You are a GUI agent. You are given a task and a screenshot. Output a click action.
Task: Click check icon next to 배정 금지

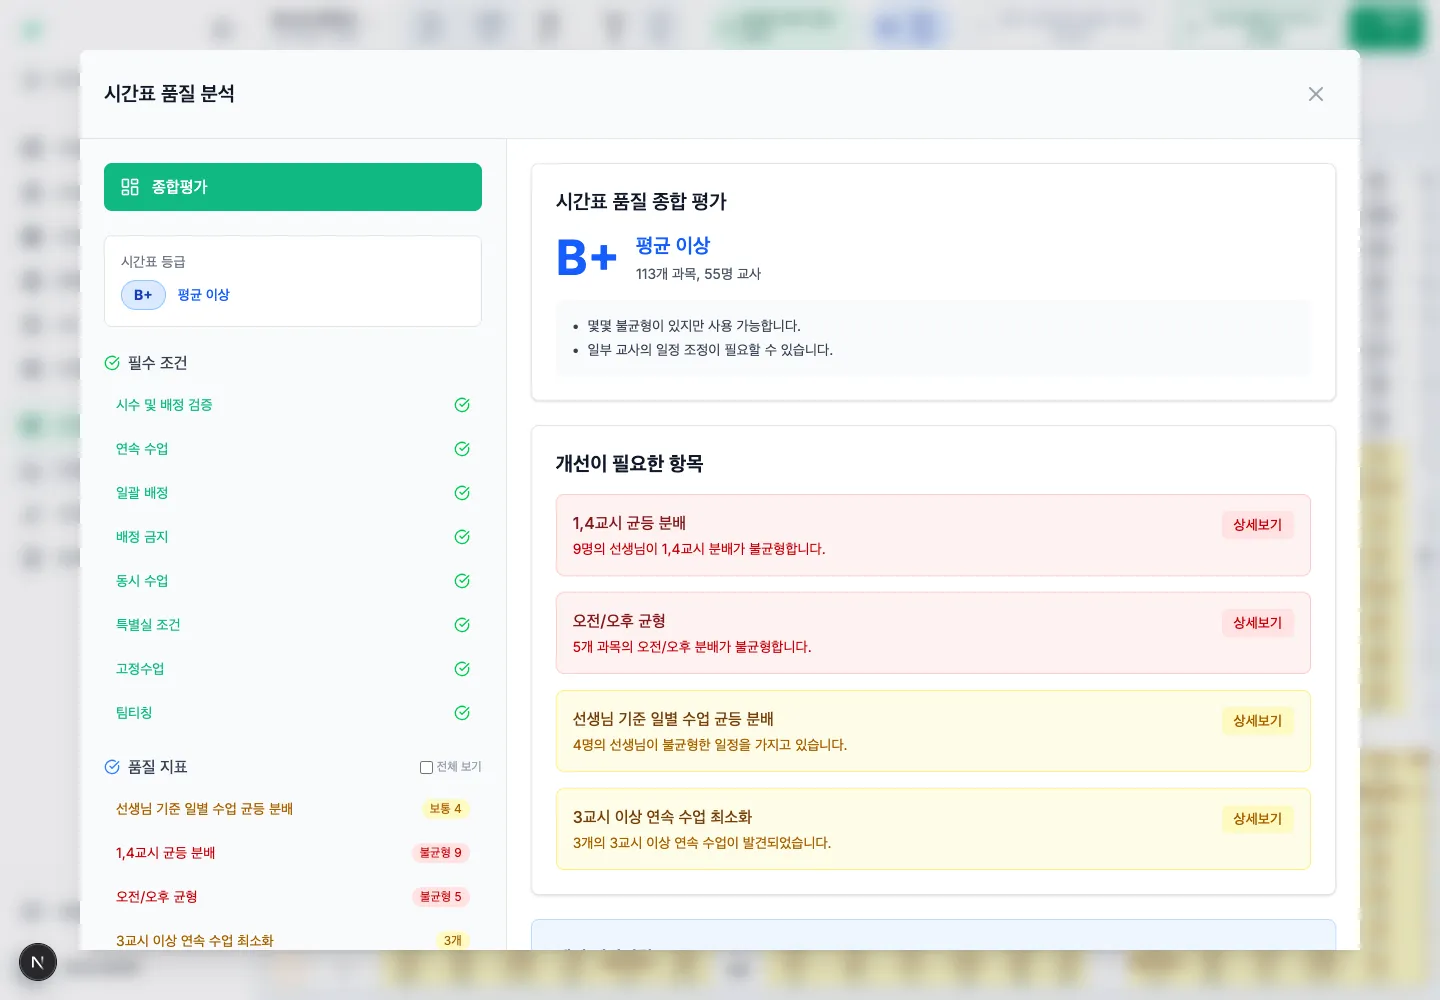point(462,537)
